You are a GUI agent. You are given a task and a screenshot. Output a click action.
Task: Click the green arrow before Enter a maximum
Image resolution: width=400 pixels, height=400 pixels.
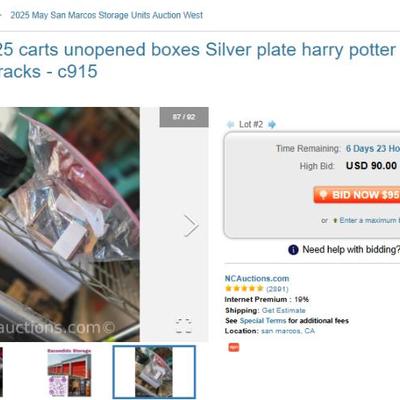click(x=335, y=220)
